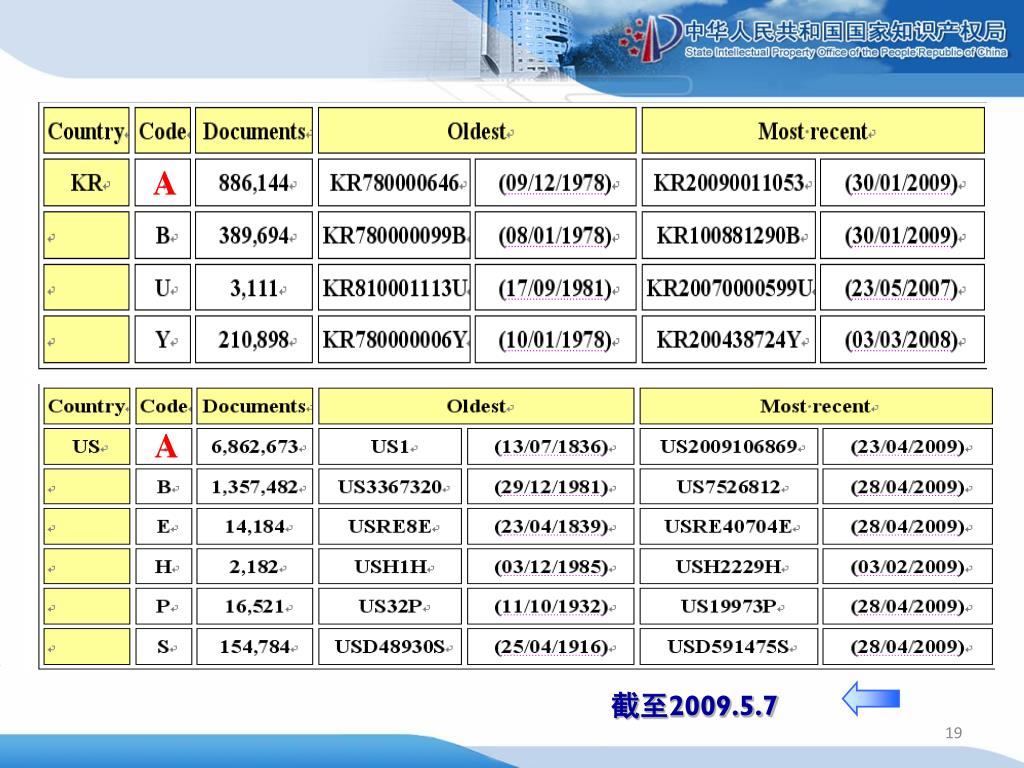Select the document count 14,184
Image resolution: width=1024 pixels, height=768 pixels.
[255, 527]
